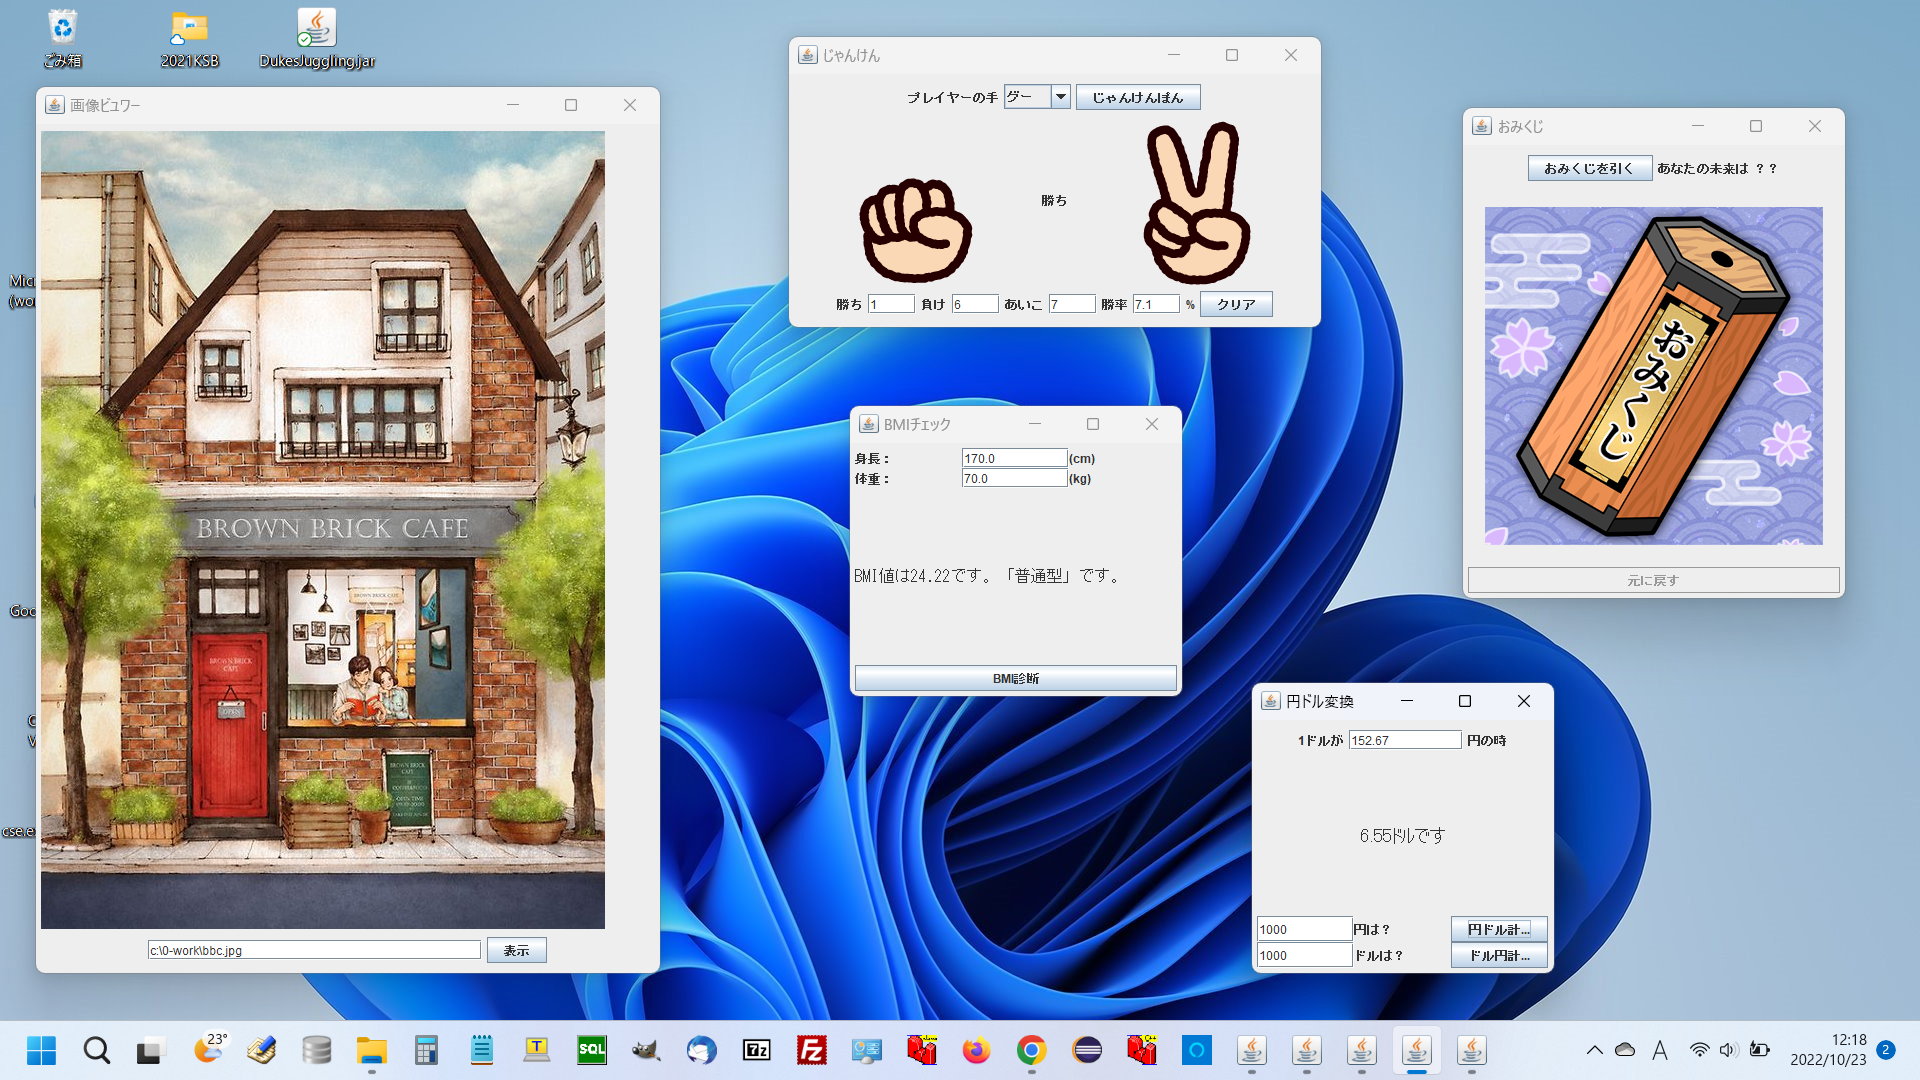Open the battery status tray icon
The image size is (1920, 1080).
click(x=1760, y=1050)
